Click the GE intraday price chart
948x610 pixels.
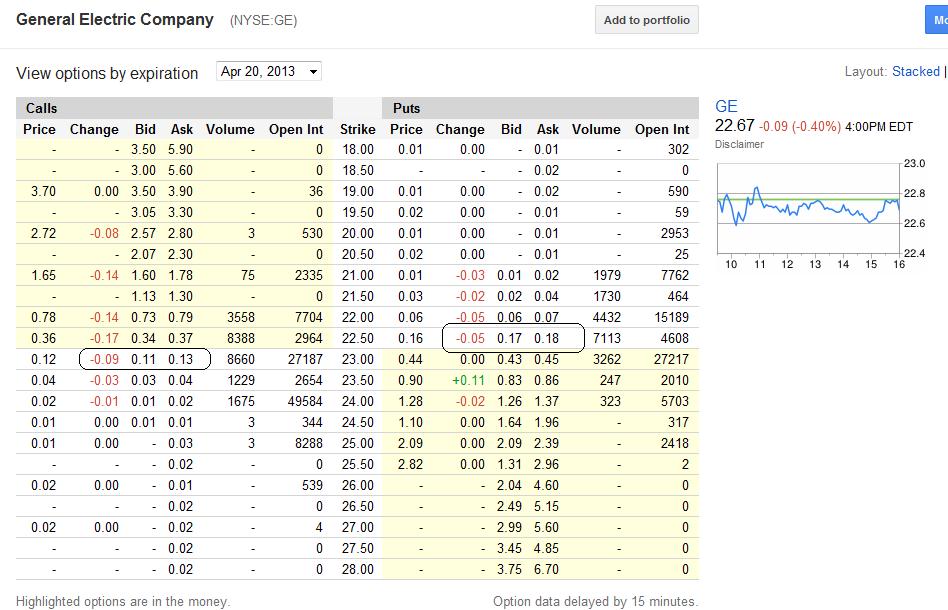pyautogui.click(x=808, y=209)
